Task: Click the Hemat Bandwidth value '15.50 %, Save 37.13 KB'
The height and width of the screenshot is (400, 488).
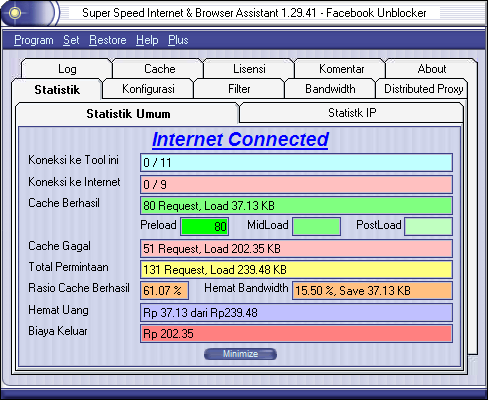Action: coord(372,291)
